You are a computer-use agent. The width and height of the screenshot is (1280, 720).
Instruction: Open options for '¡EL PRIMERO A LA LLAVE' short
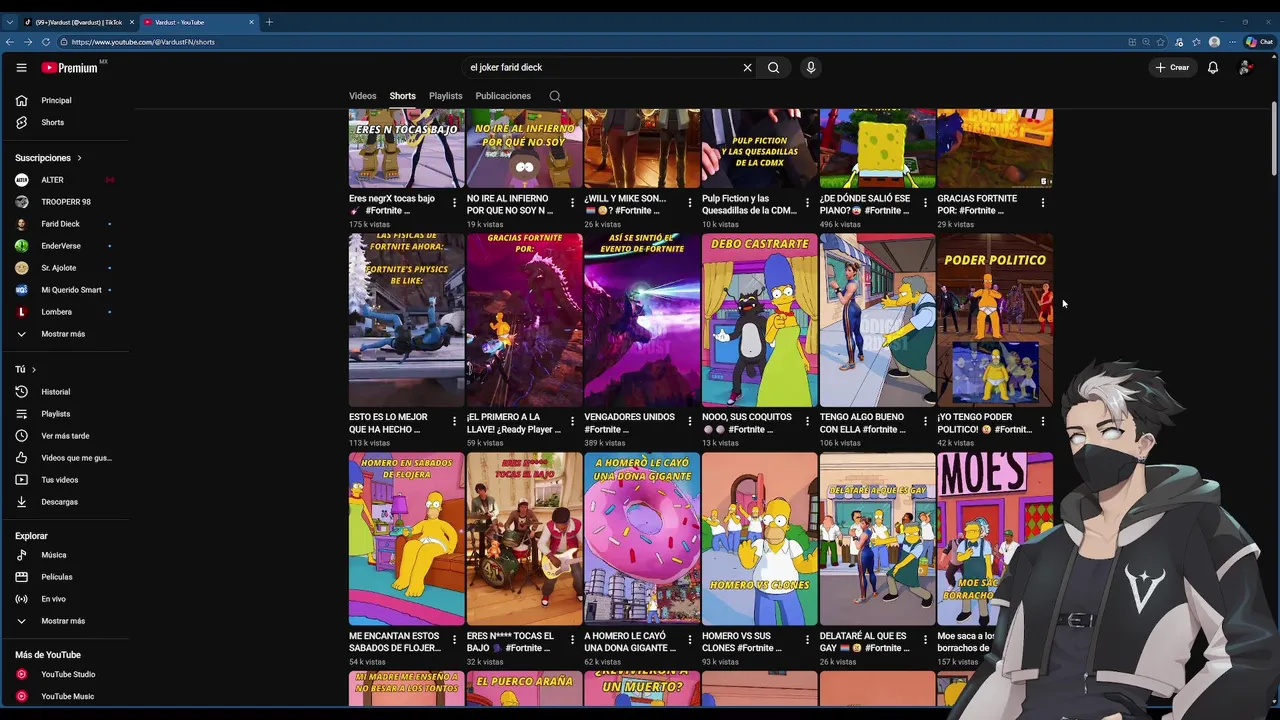pyautogui.click(x=572, y=421)
